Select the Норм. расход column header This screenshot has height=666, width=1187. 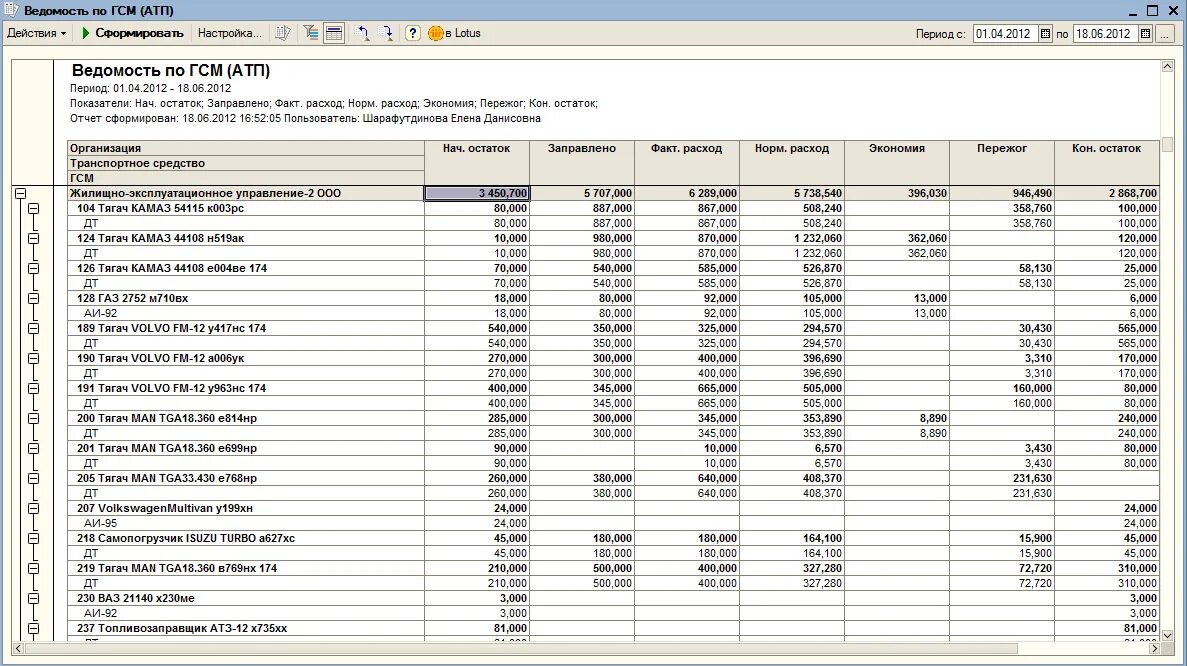pos(792,163)
